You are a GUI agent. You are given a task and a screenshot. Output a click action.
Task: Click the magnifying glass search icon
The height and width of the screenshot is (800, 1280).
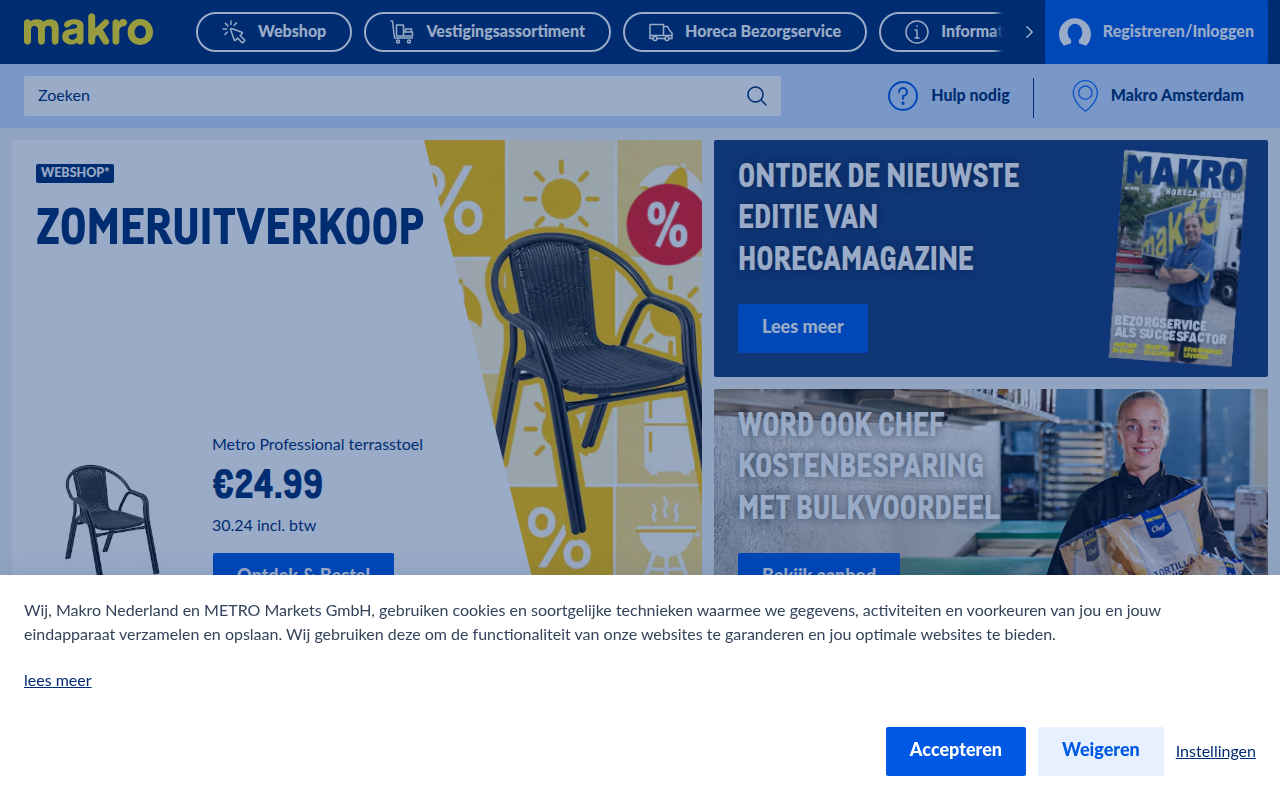pos(757,96)
